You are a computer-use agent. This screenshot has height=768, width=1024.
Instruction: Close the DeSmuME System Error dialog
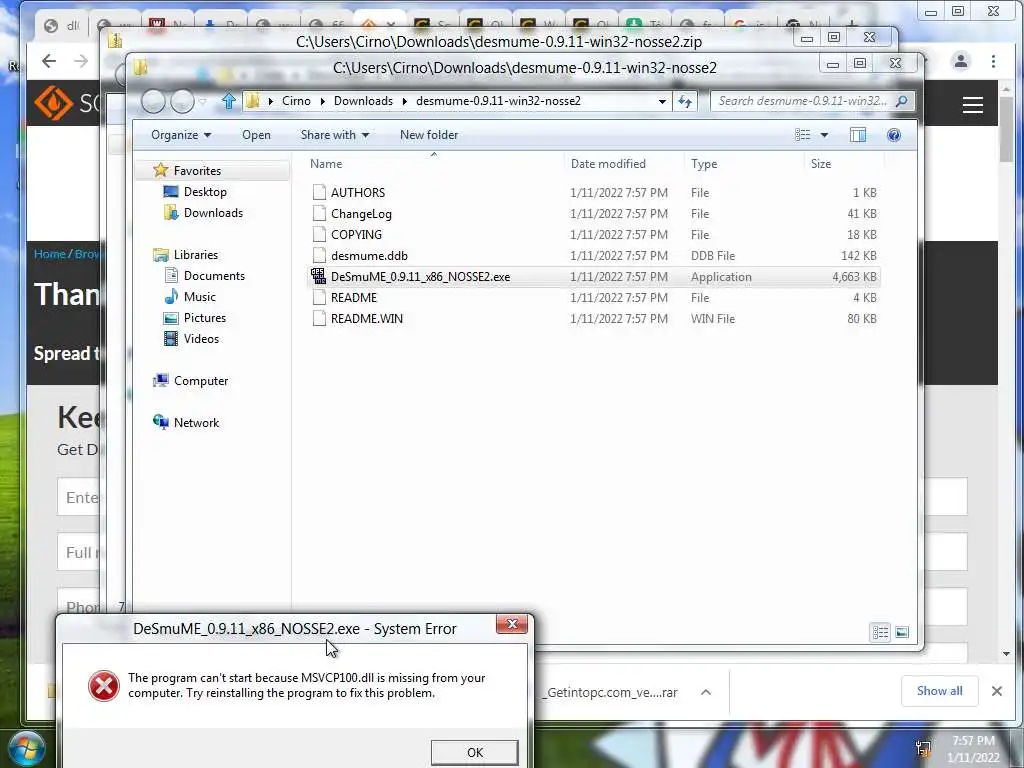[512, 624]
